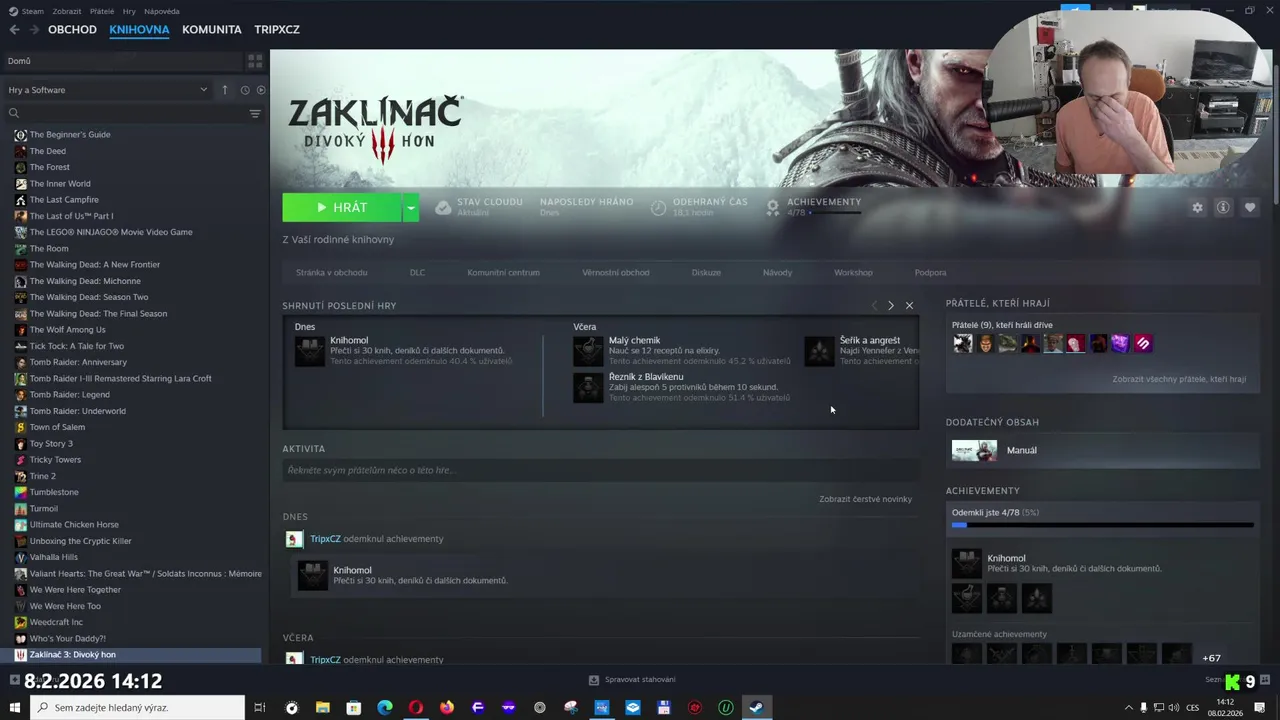Show +67 more locked achievements
This screenshot has width=1280, height=720.
pyautogui.click(x=1211, y=658)
